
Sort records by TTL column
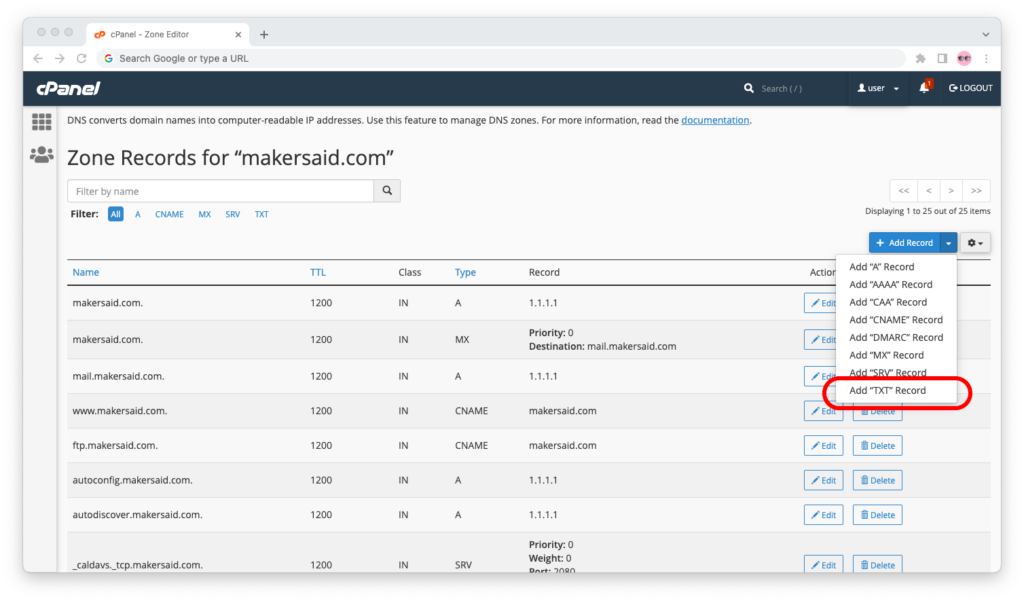pos(318,272)
